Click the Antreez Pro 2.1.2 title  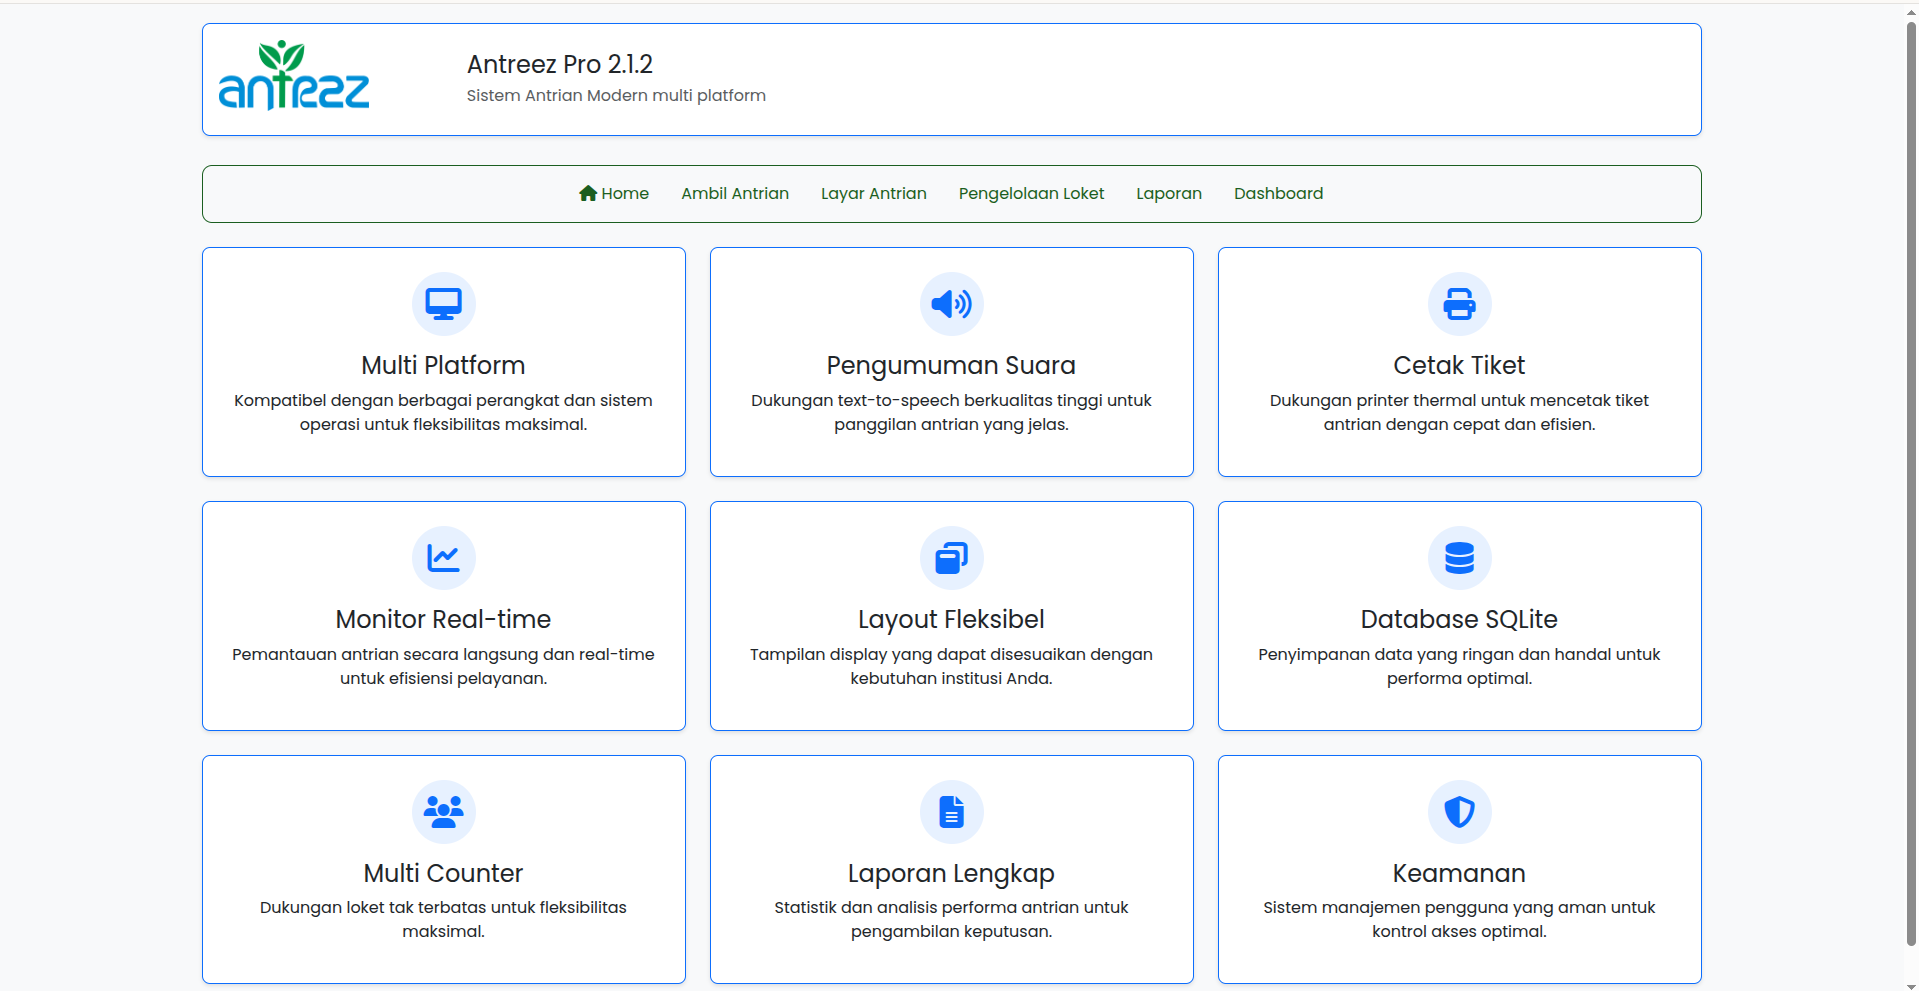click(559, 65)
